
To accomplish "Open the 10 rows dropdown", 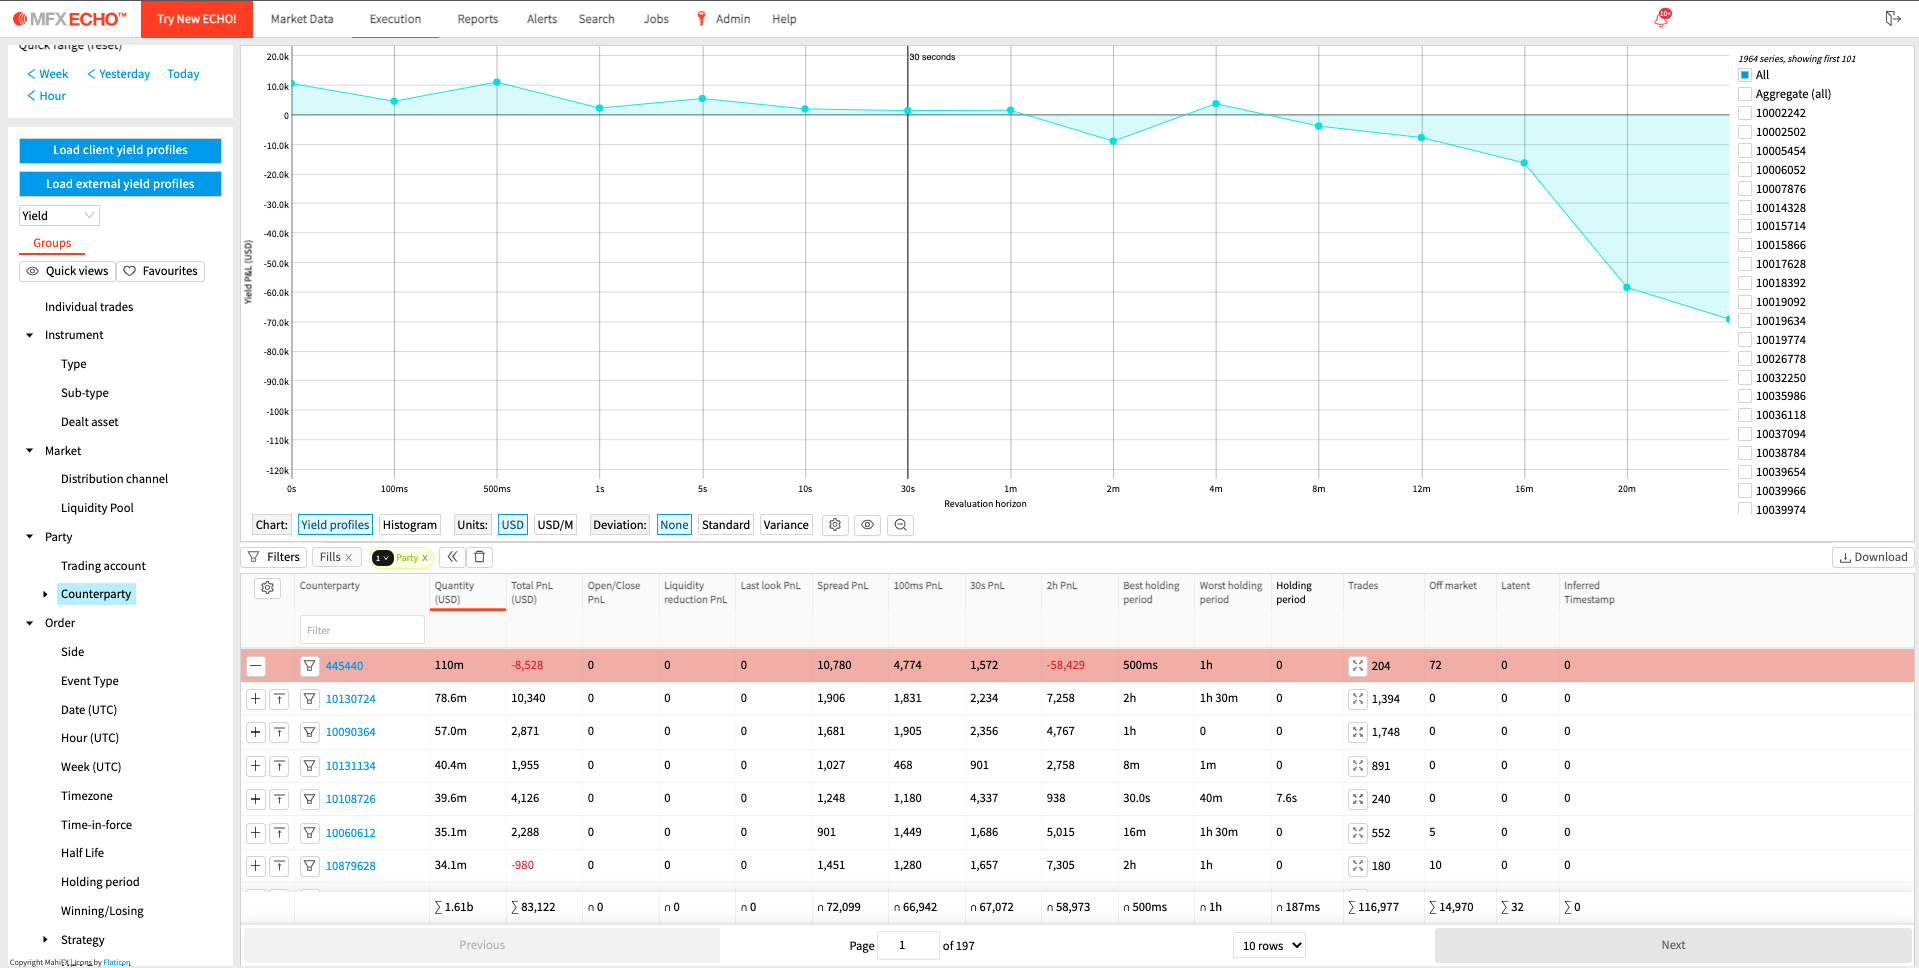I will point(1269,945).
